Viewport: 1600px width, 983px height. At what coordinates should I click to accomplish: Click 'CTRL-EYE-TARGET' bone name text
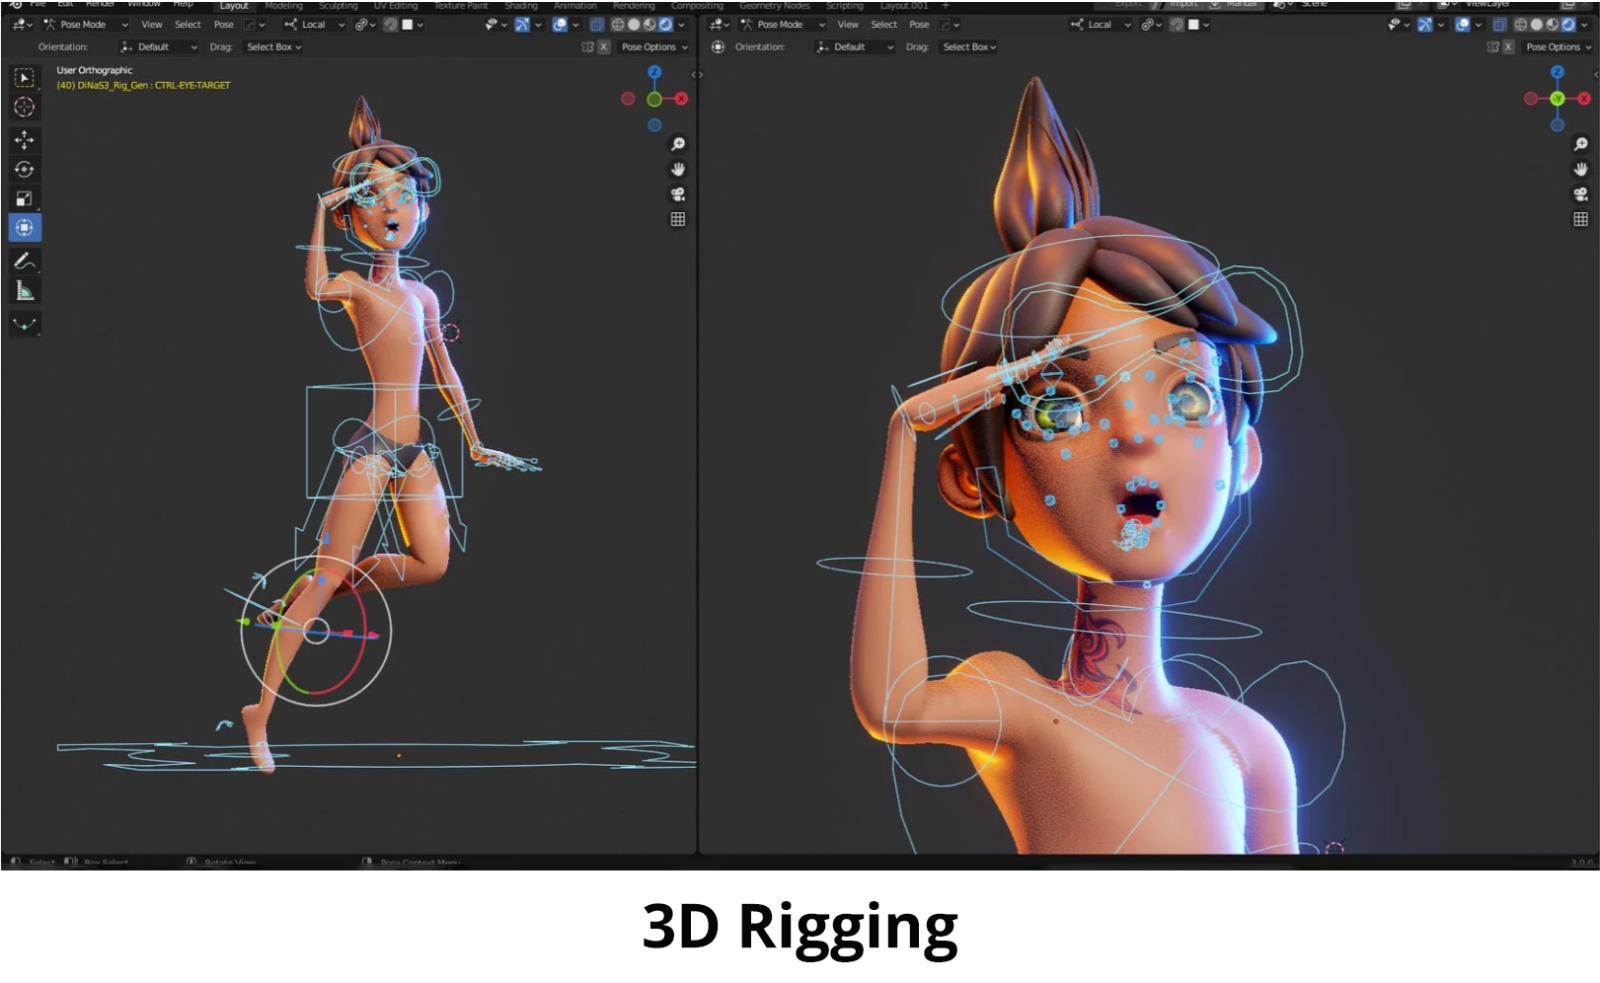pyautogui.click(x=192, y=85)
